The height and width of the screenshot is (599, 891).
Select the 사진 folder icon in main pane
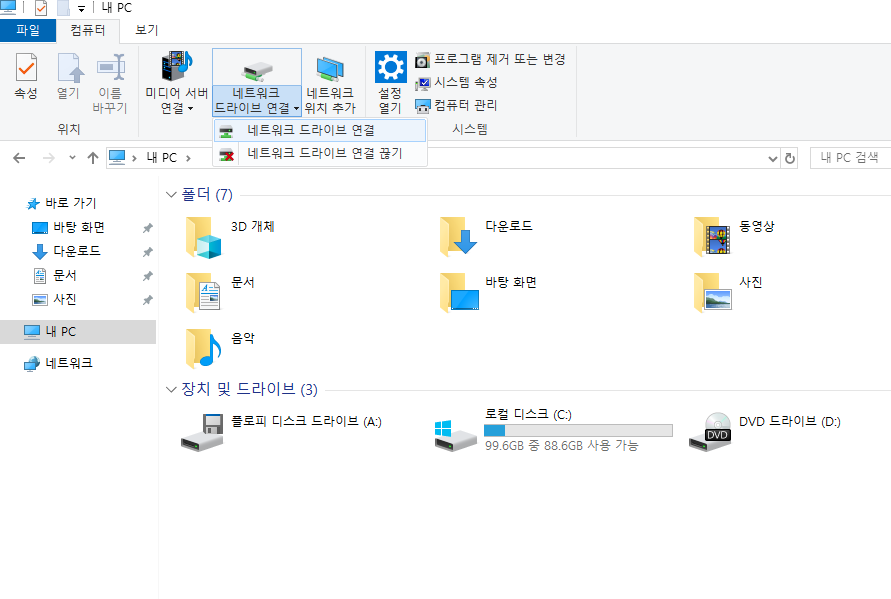click(x=713, y=293)
